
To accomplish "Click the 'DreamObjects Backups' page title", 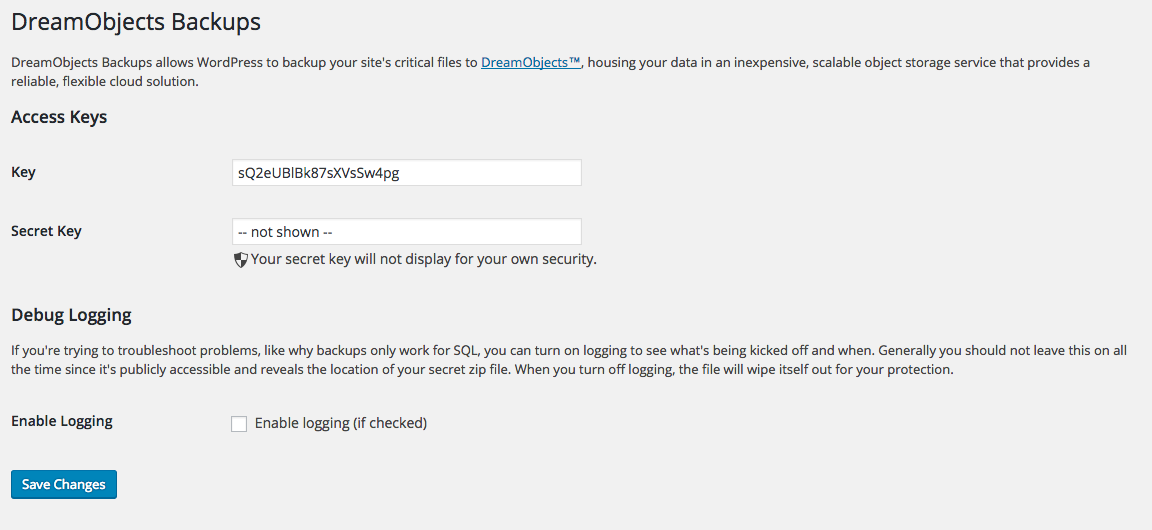I will tap(136, 21).
